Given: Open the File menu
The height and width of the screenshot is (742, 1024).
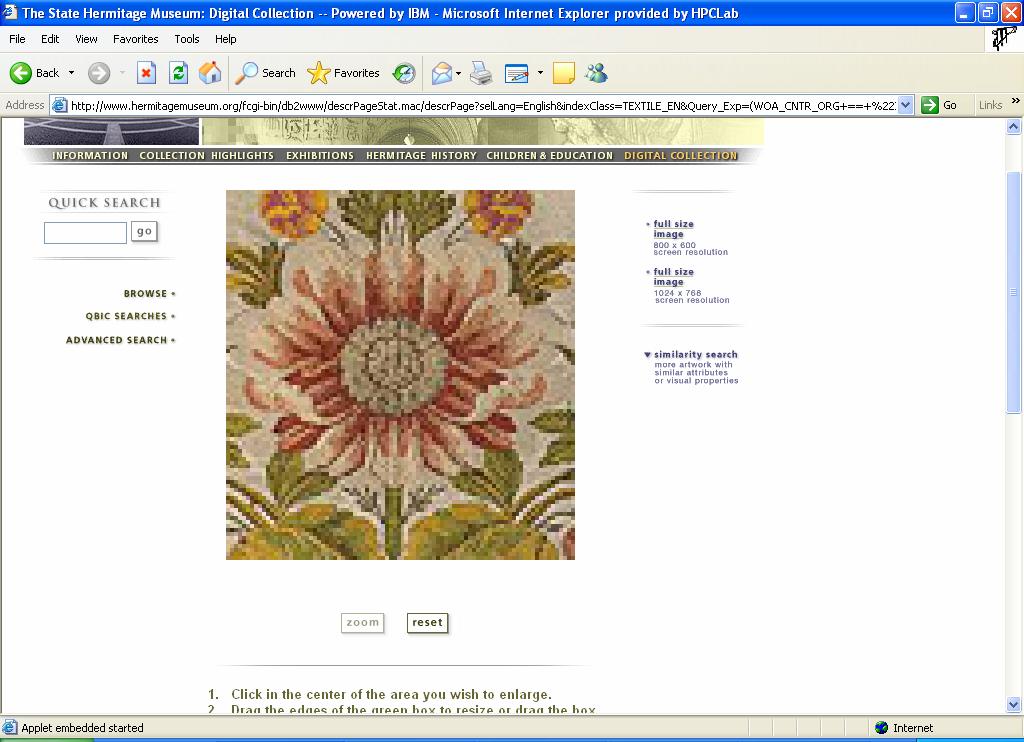Looking at the screenshot, I should (x=17, y=39).
